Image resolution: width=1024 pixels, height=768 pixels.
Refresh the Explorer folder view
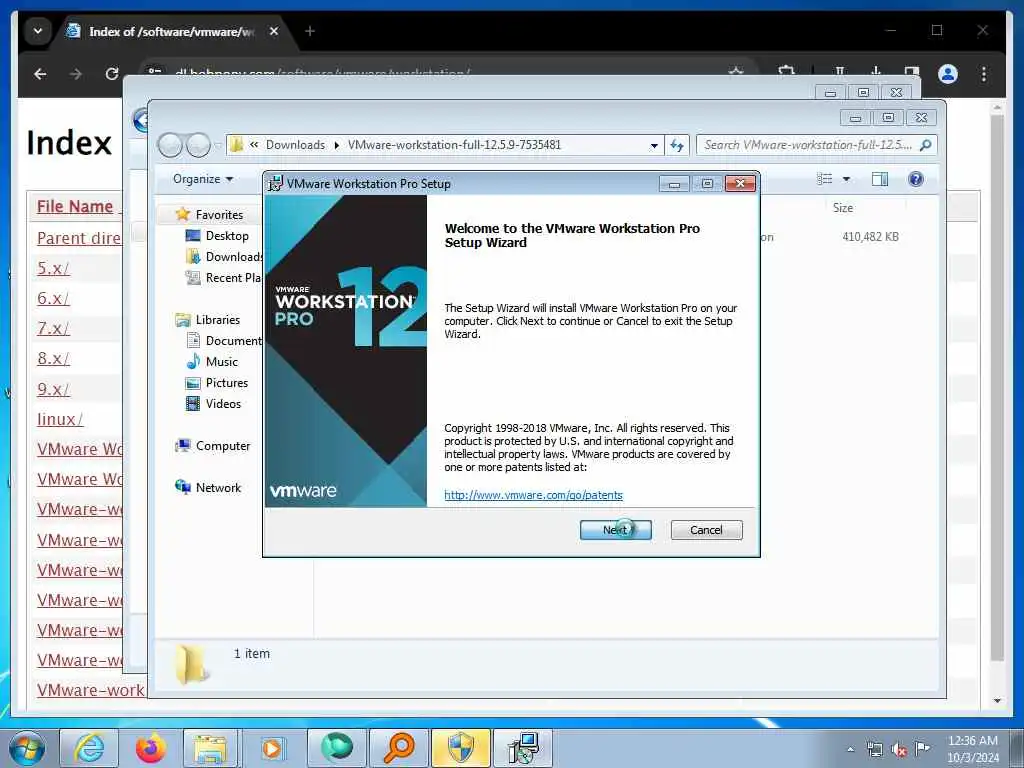click(x=677, y=146)
